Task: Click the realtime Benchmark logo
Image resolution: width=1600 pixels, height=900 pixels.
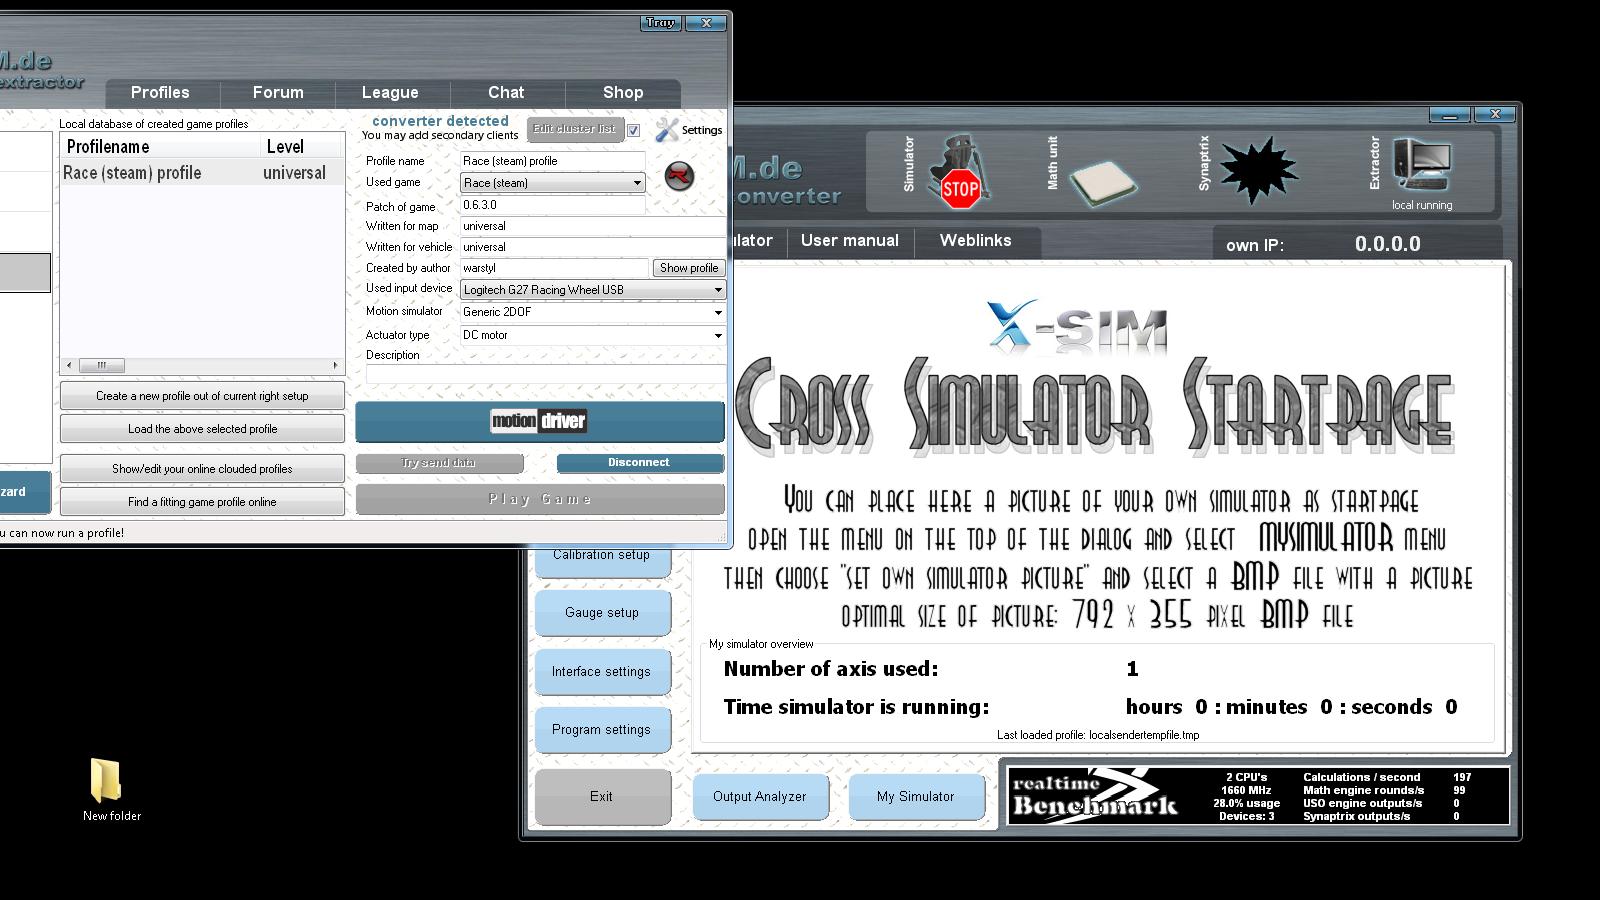Action: click(1096, 796)
